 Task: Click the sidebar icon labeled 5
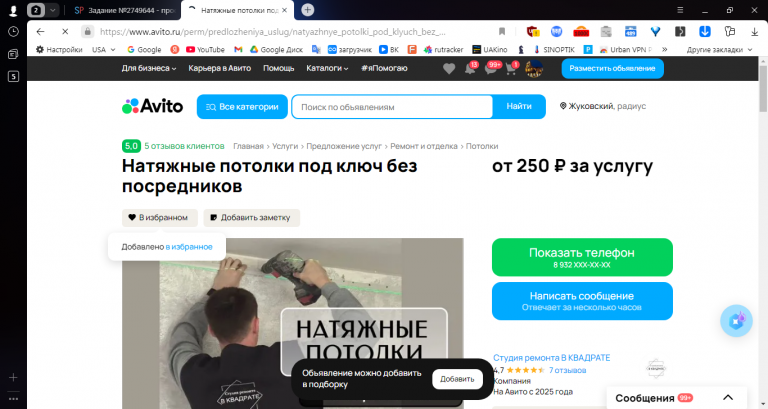13,76
